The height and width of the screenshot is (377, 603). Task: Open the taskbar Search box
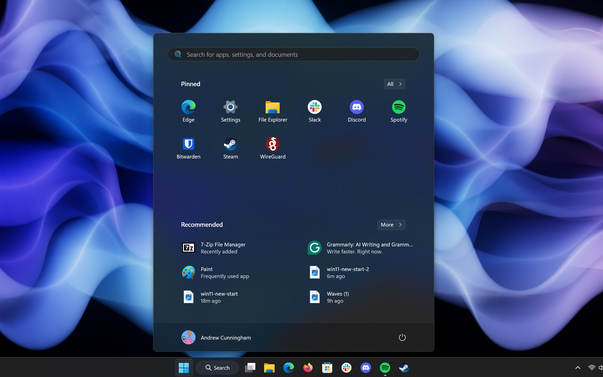click(x=217, y=368)
